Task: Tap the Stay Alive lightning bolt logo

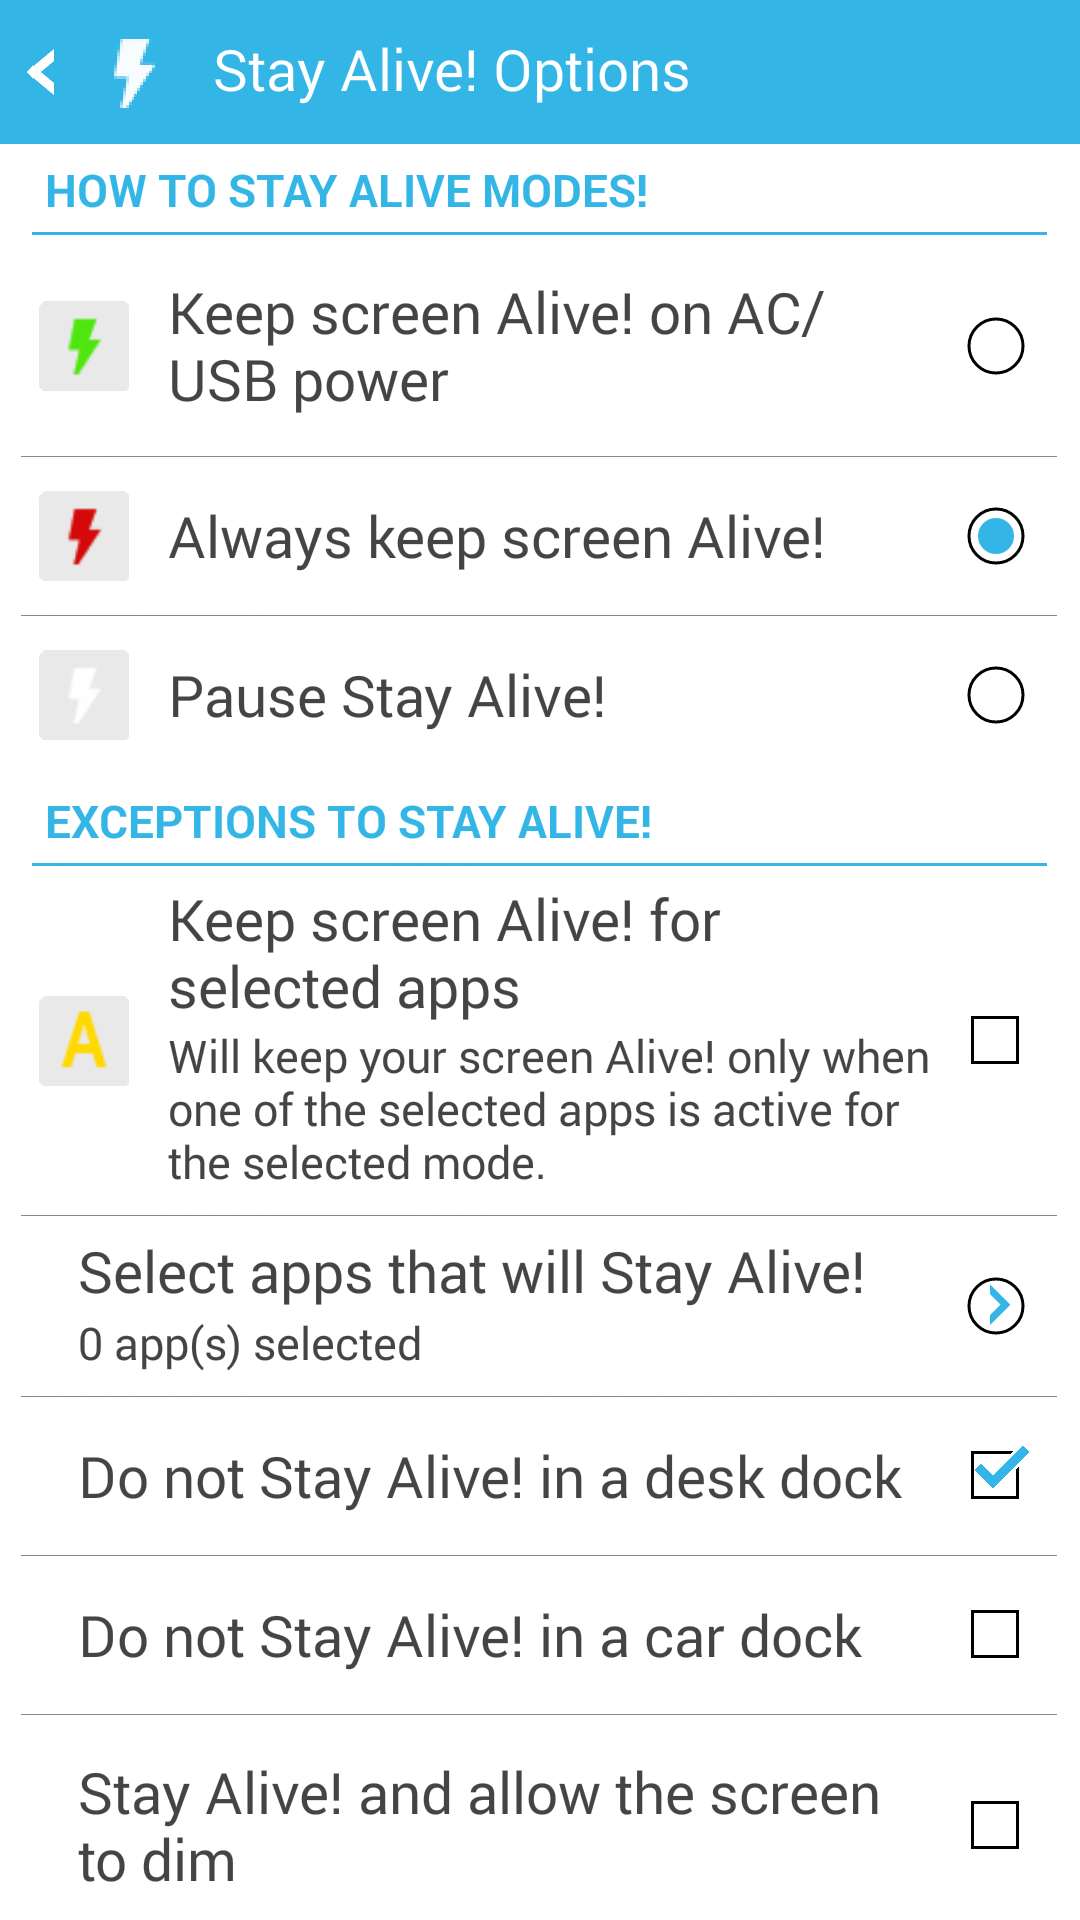Action: coord(134,72)
